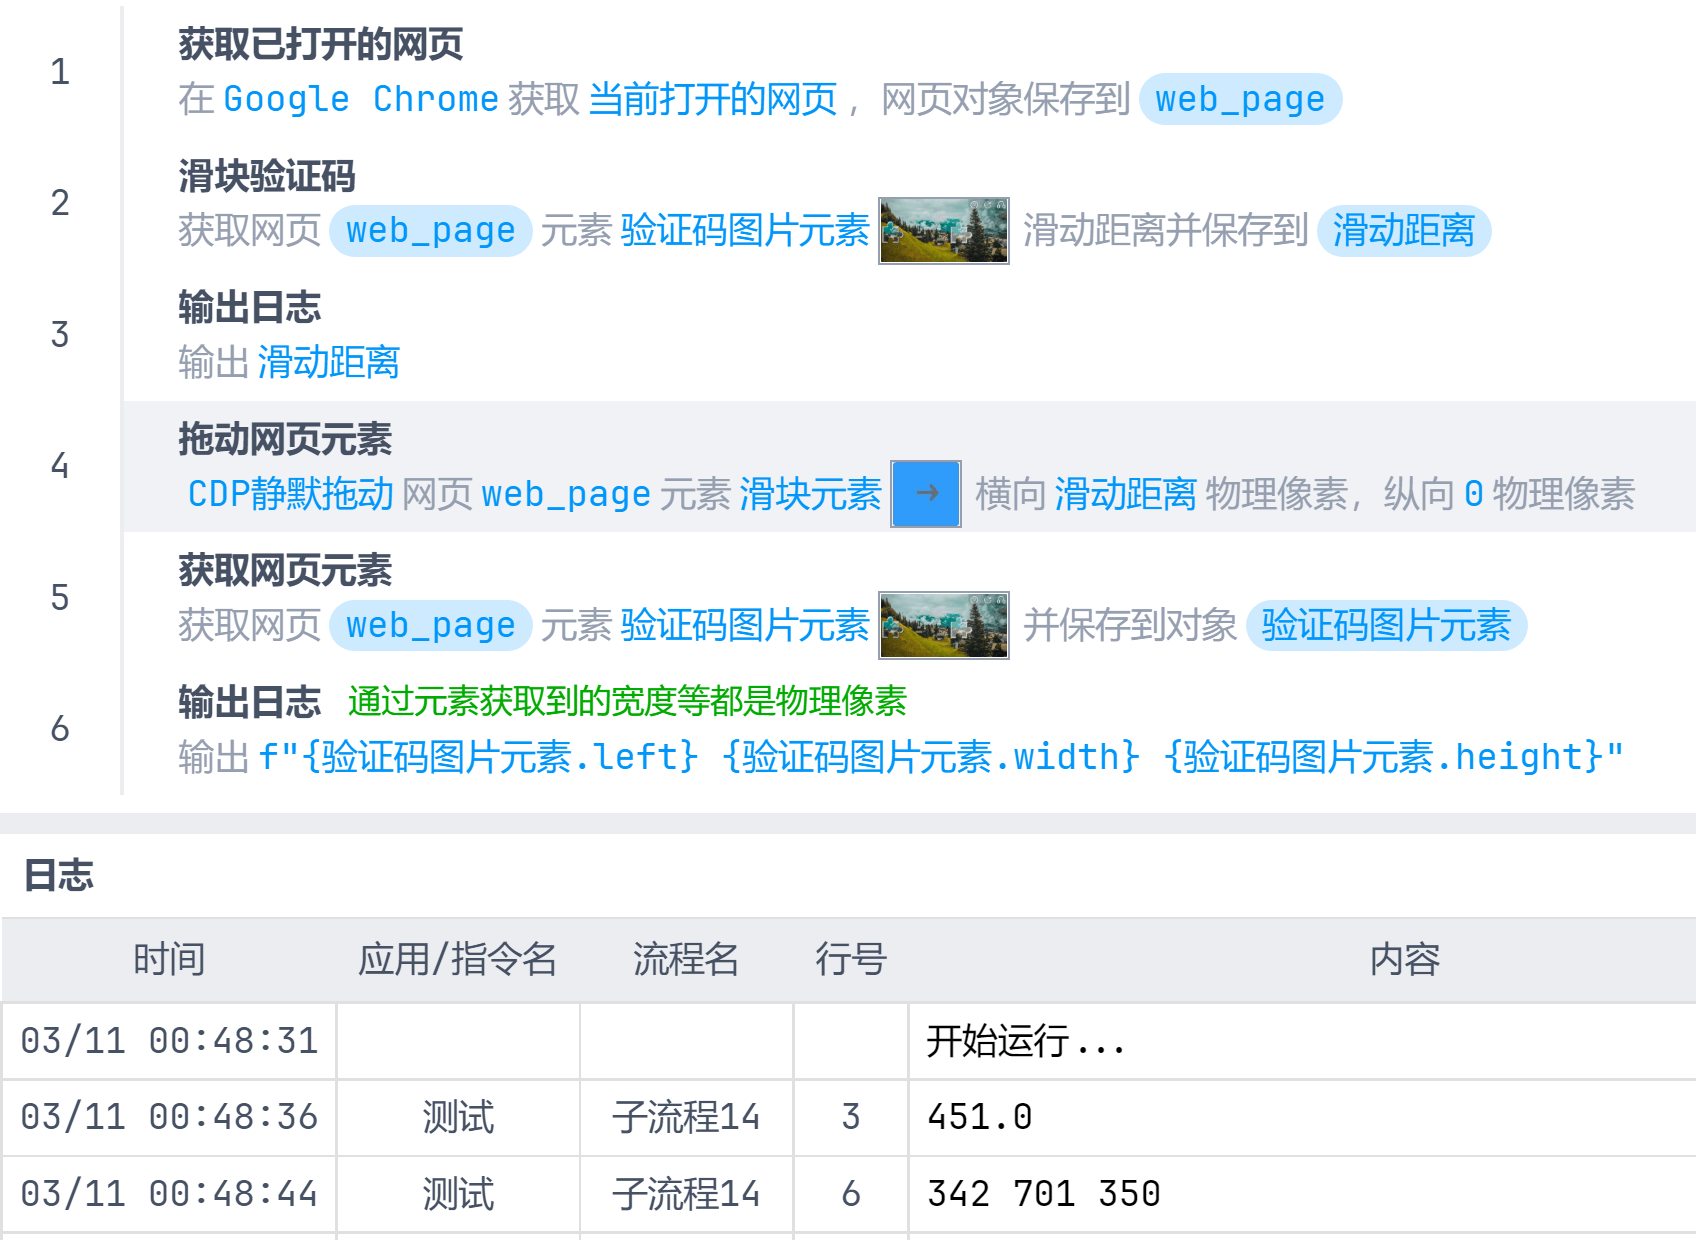Click 当前打开的网页 option in step 1
The height and width of the screenshot is (1240, 1696).
point(712,99)
